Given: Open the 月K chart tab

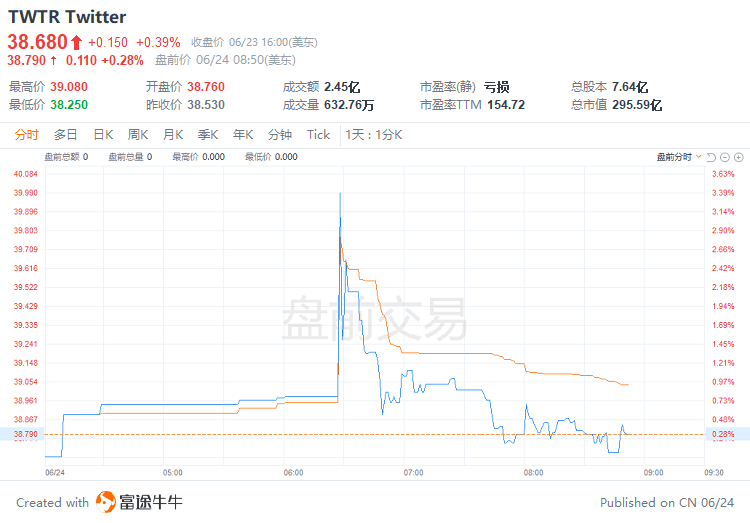Looking at the screenshot, I should click(173, 135).
